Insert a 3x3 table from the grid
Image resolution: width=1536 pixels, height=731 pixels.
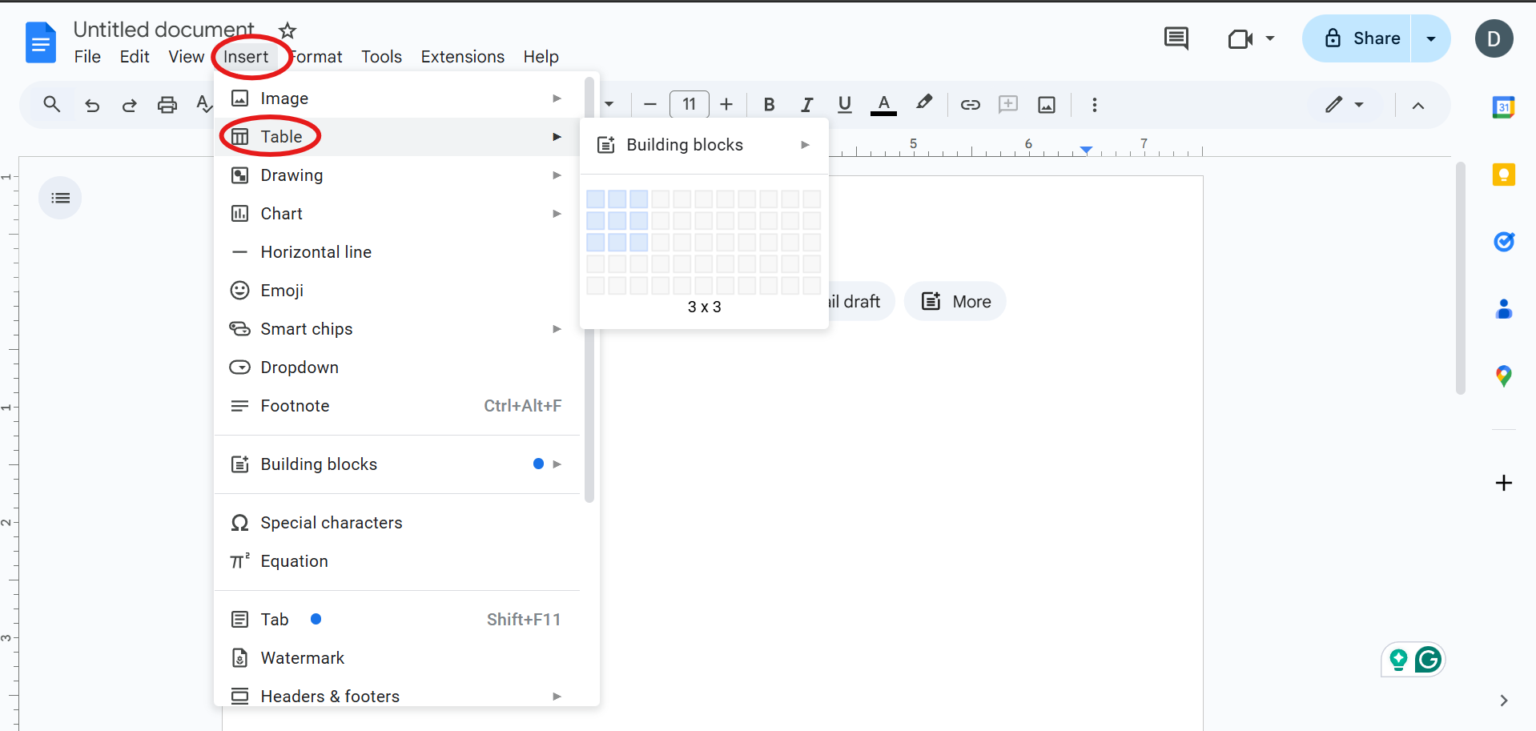coord(640,242)
